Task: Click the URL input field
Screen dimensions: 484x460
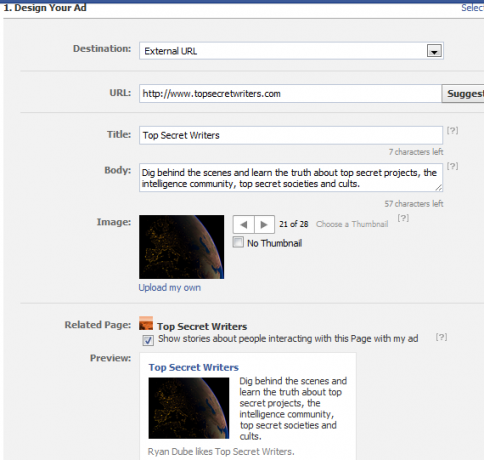Action: tap(290, 94)
